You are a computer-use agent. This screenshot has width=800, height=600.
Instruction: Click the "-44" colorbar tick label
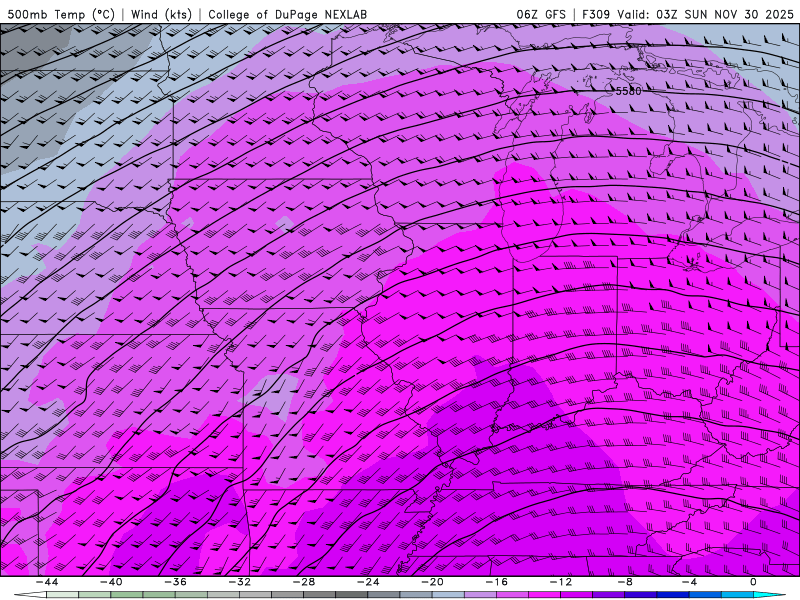(47, 582)
